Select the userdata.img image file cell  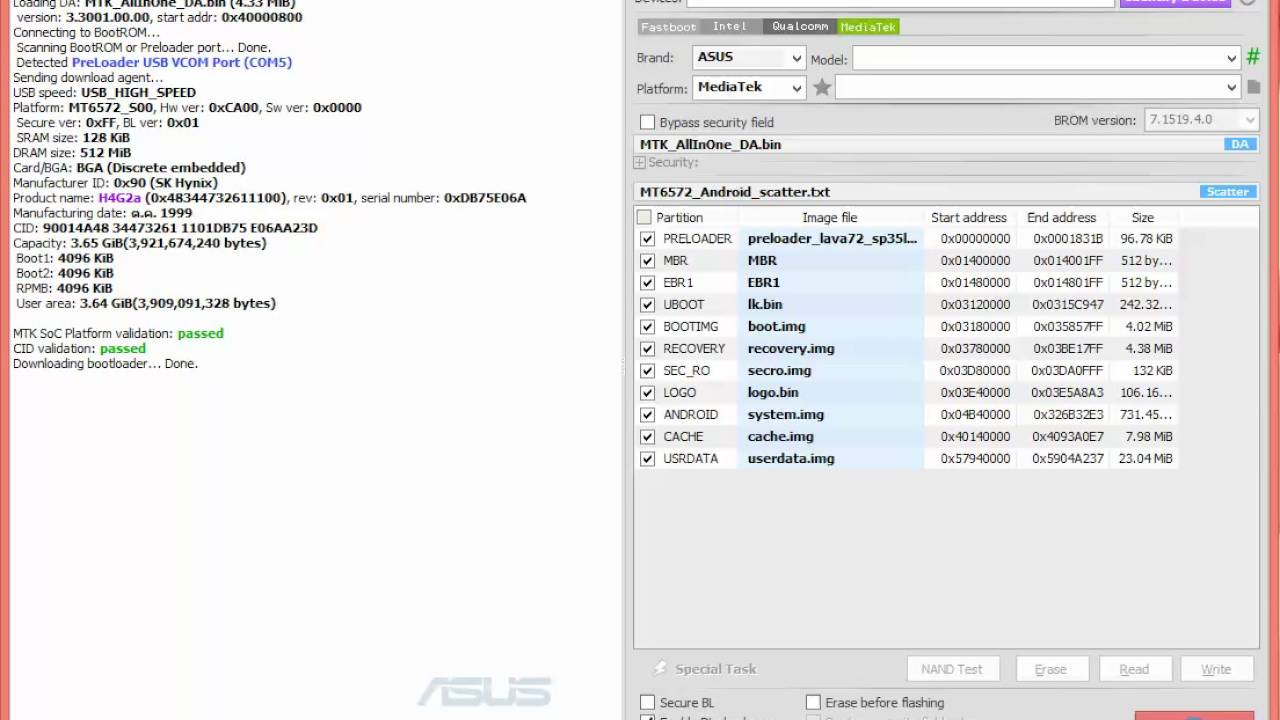(x=832, y=459)
